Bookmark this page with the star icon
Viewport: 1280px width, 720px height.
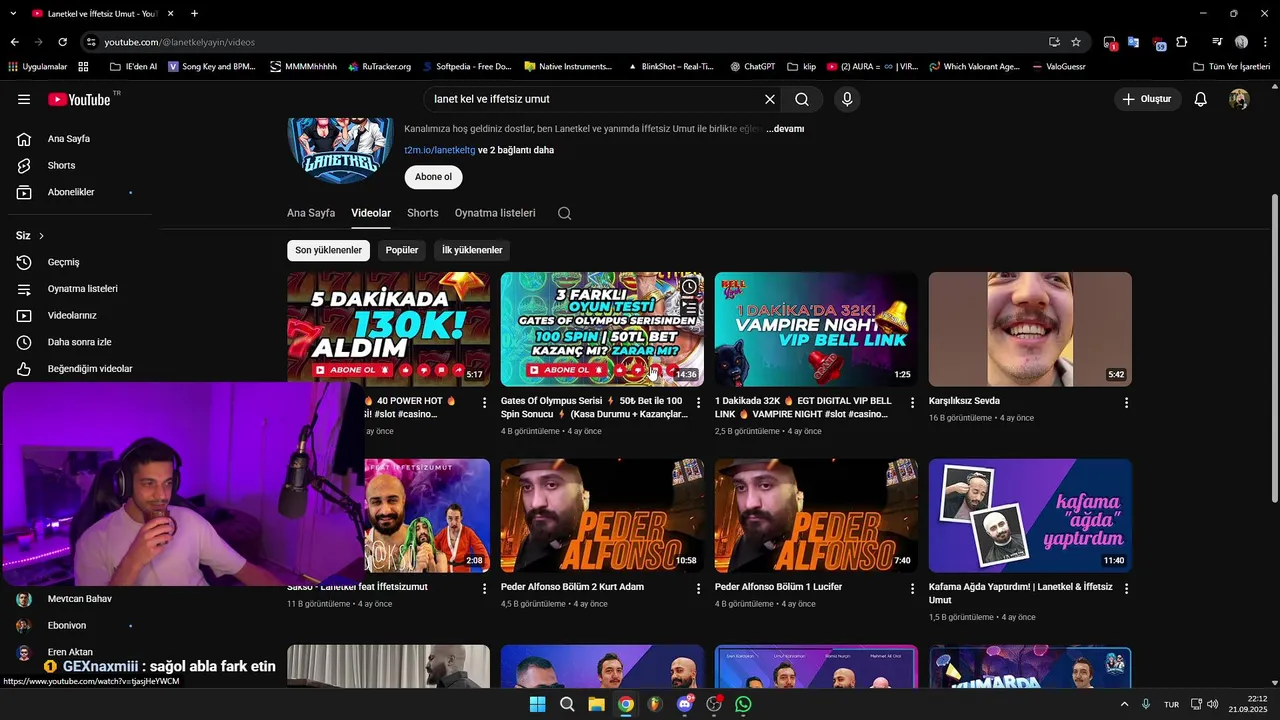click(1076, 42)
